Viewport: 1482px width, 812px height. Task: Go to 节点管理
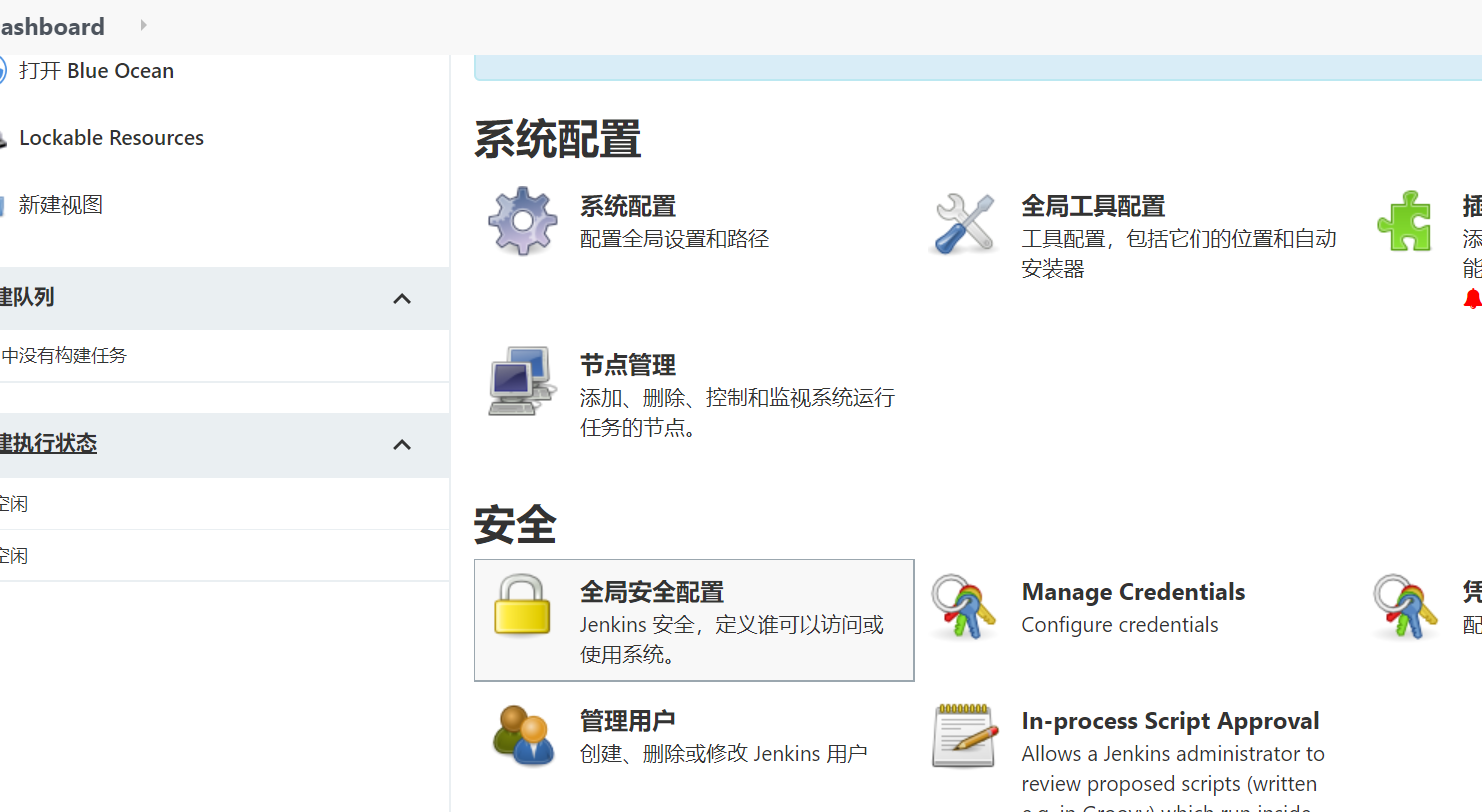tap(628, 365)
